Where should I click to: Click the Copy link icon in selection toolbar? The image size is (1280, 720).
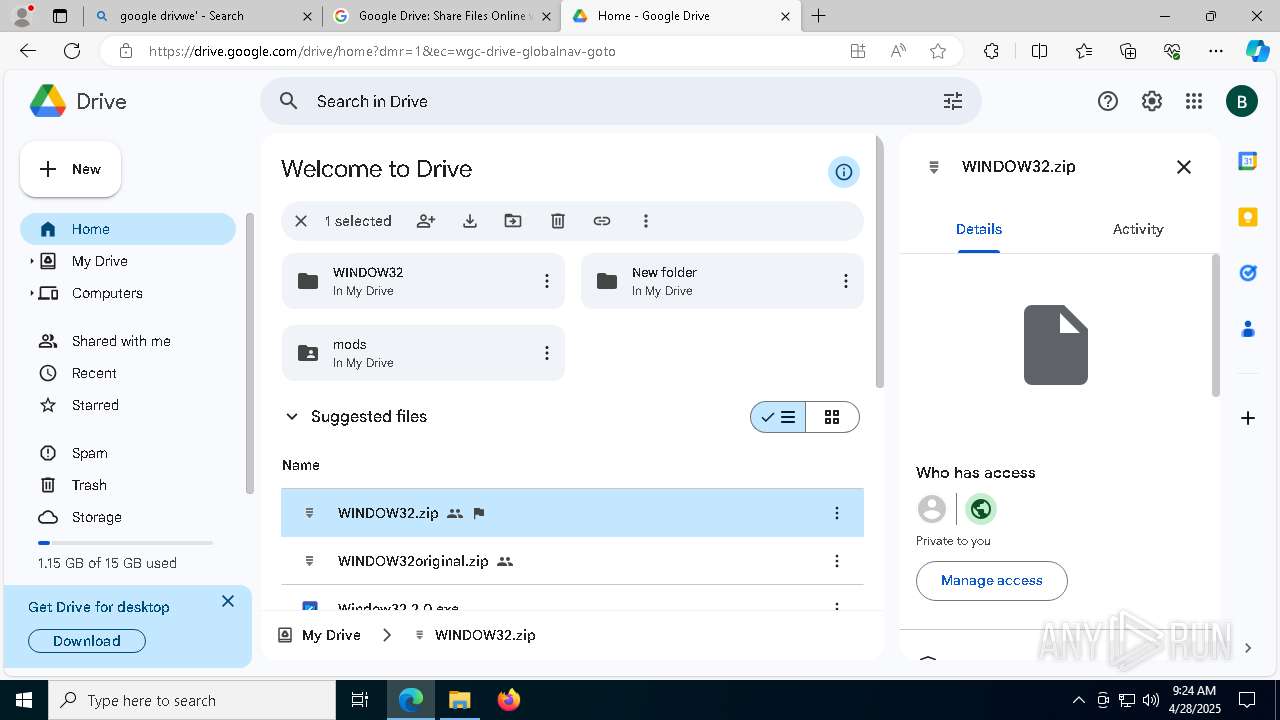(x=602, y=221)
